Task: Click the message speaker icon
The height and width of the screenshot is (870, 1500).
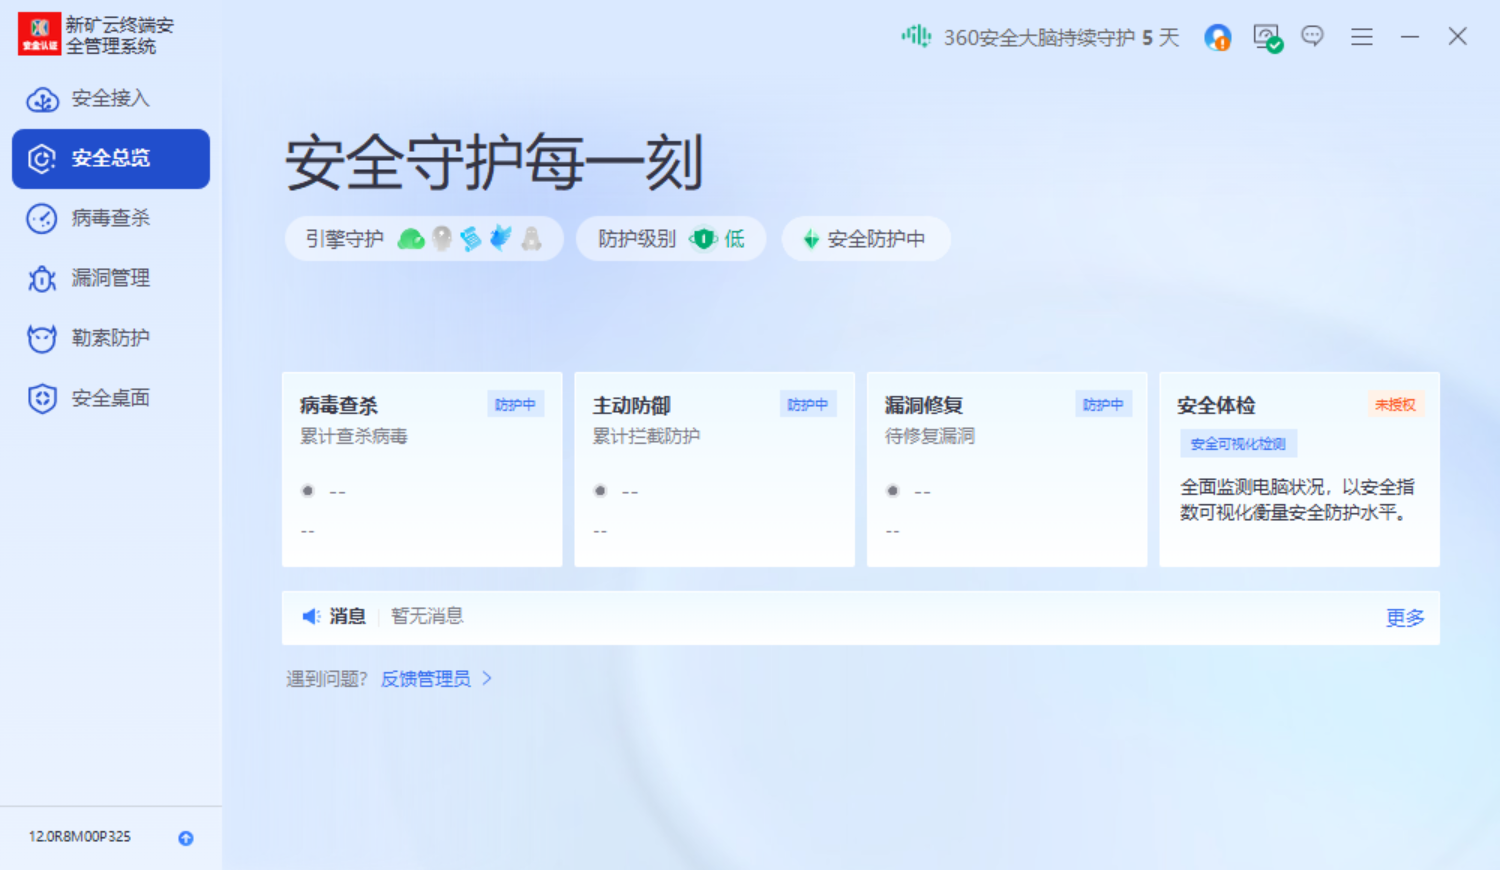Action: point(311,617)
